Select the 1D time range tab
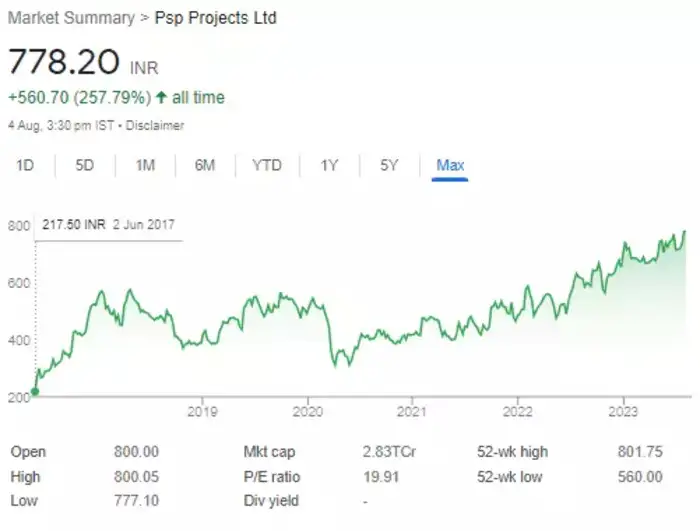The height and width of the screenshot is (531, 700). pyautogui.click(x=25, y=166)
